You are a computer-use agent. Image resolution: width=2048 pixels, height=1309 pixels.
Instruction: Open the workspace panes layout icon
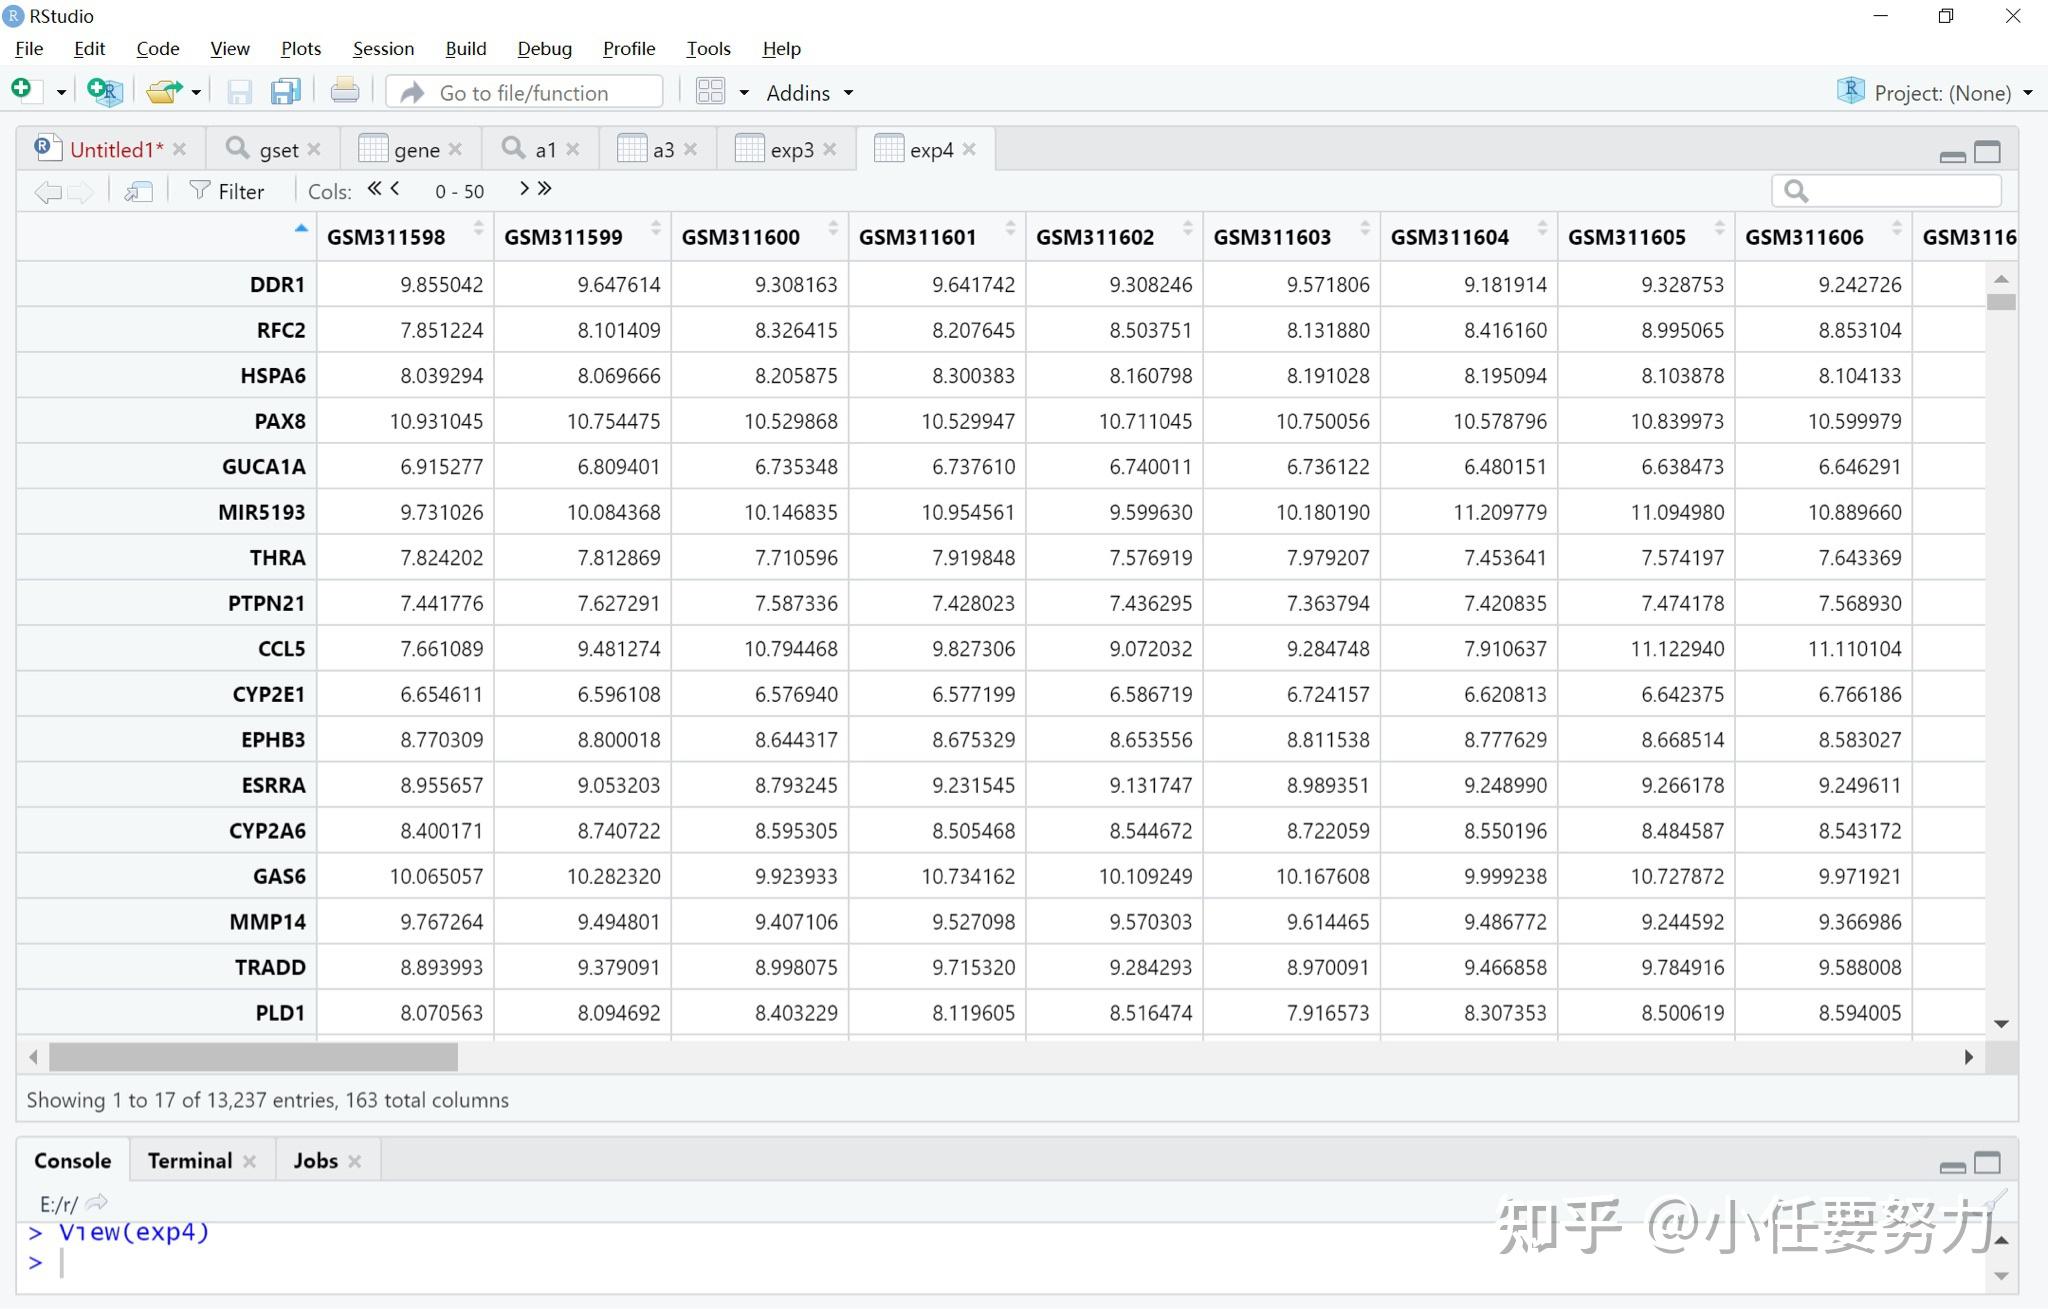(x=710, y=91)
